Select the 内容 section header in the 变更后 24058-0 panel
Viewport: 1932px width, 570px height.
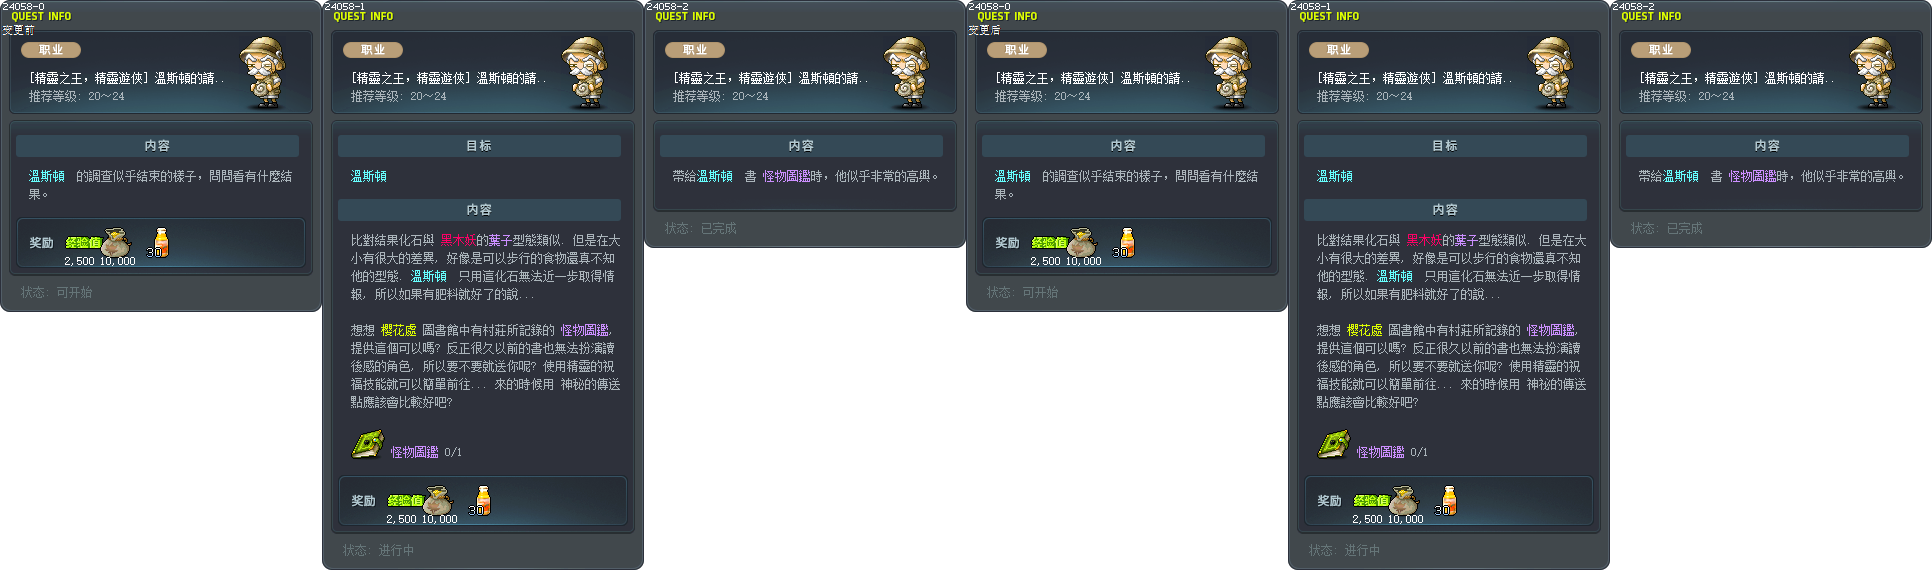click(x=1123, y=146)
